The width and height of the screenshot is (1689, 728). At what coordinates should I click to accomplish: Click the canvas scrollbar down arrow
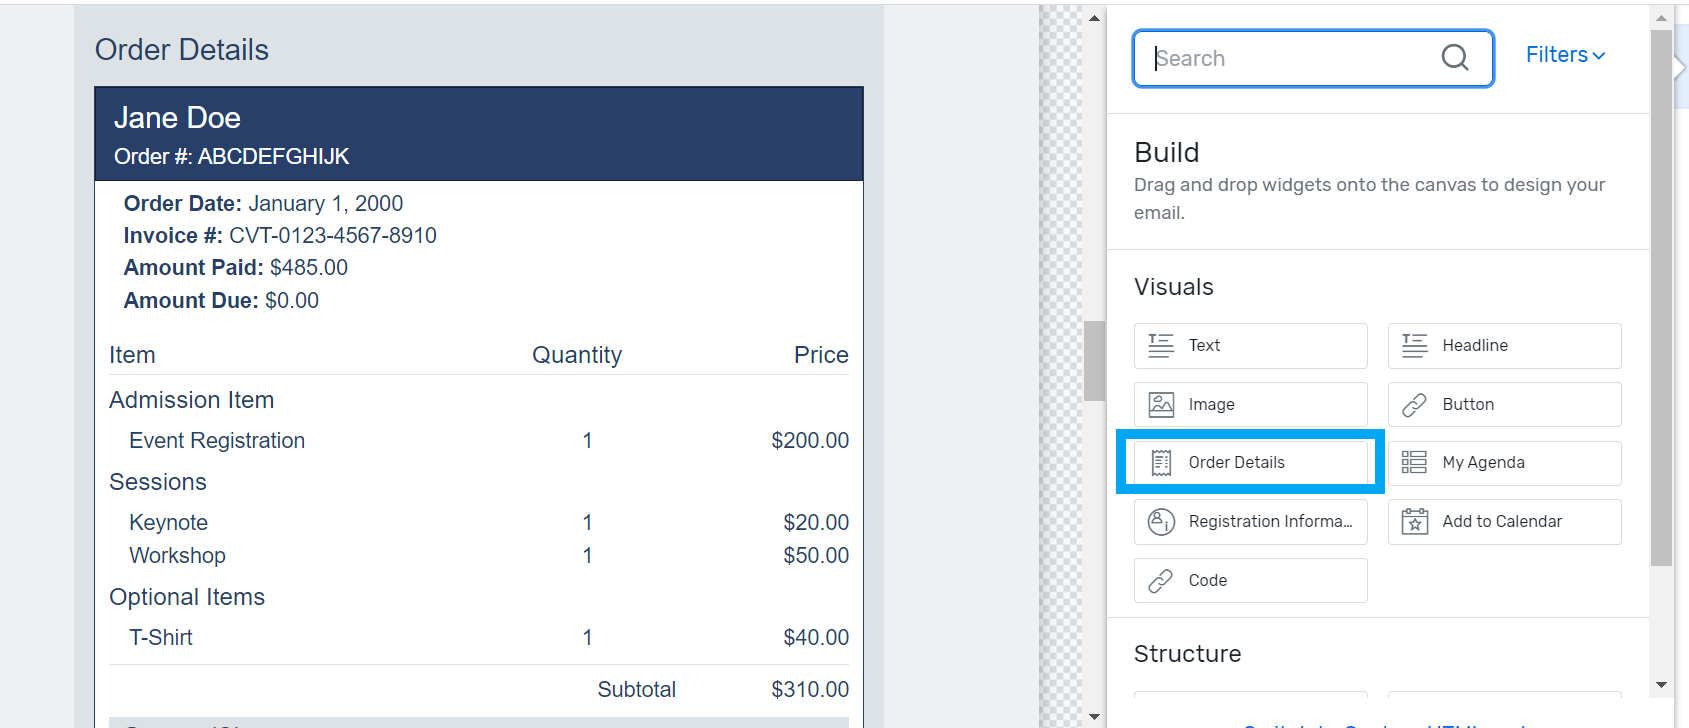pos(1094,716)
